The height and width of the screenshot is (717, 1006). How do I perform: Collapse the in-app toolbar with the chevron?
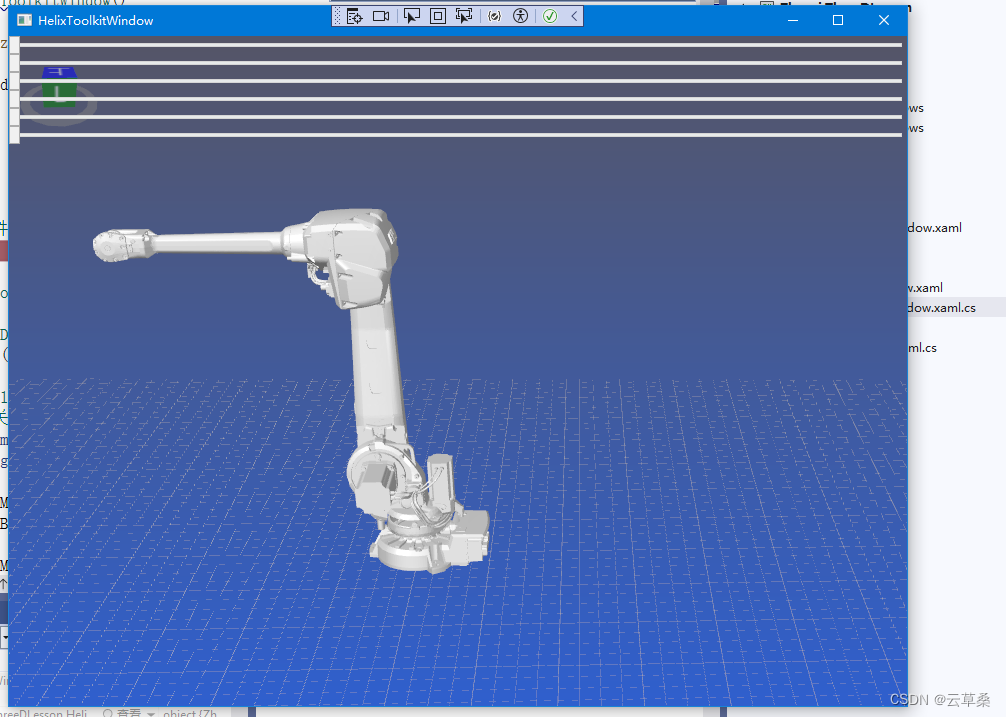click(573, 16)
